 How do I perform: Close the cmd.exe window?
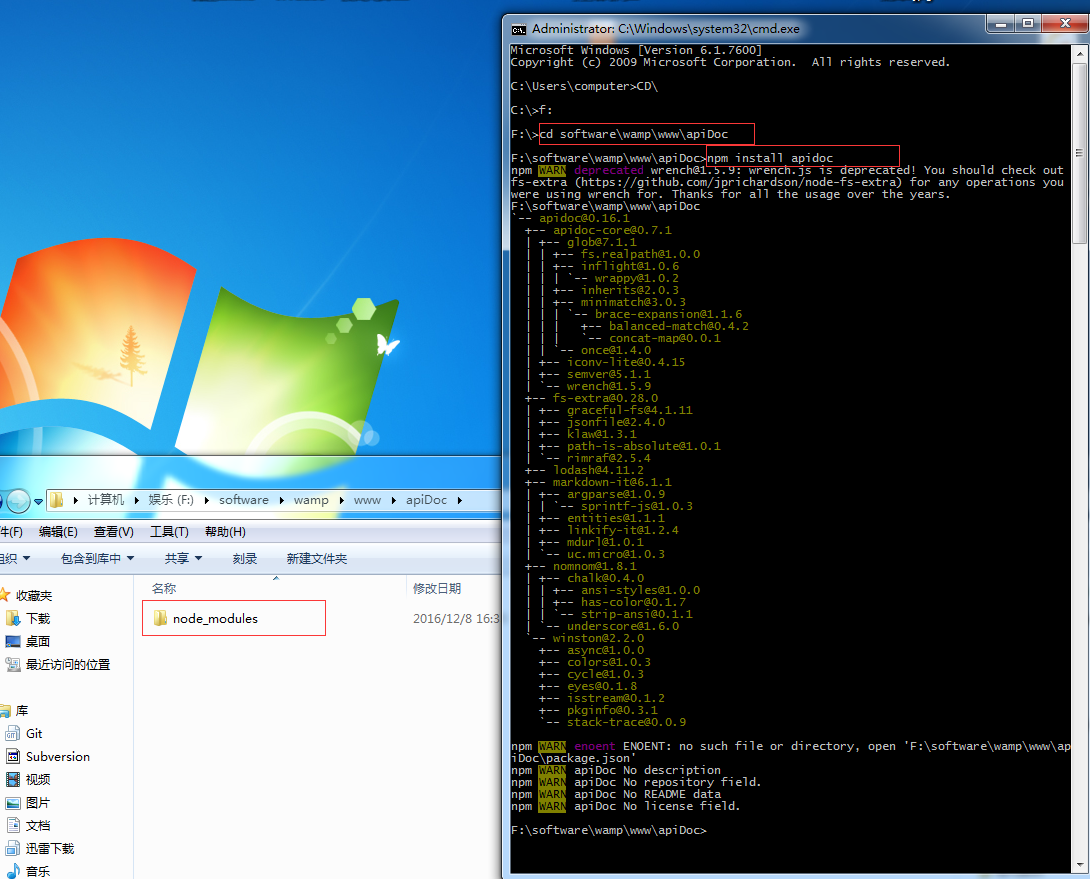(1065, 24)
